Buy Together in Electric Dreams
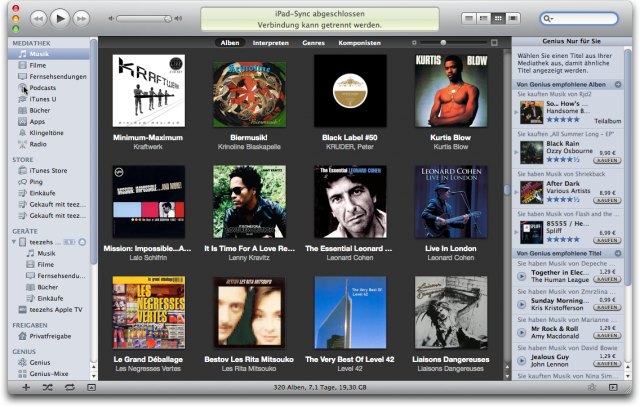 coord(607,279)
